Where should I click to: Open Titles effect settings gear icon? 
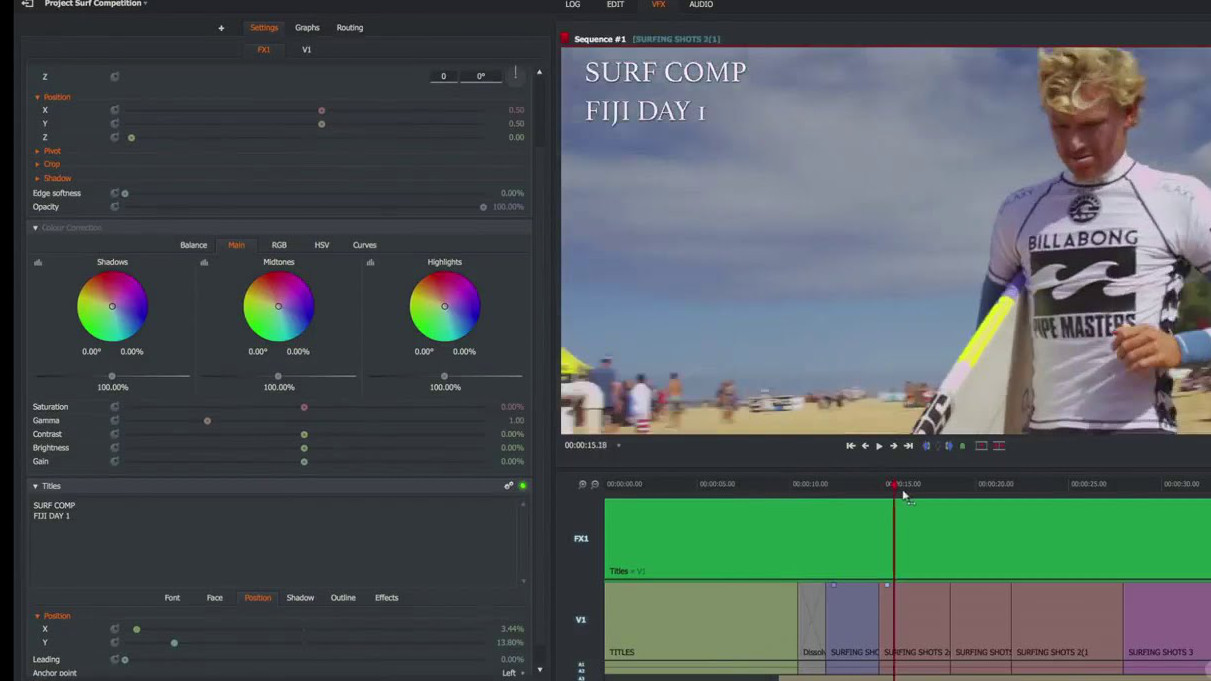click(508, 486)
